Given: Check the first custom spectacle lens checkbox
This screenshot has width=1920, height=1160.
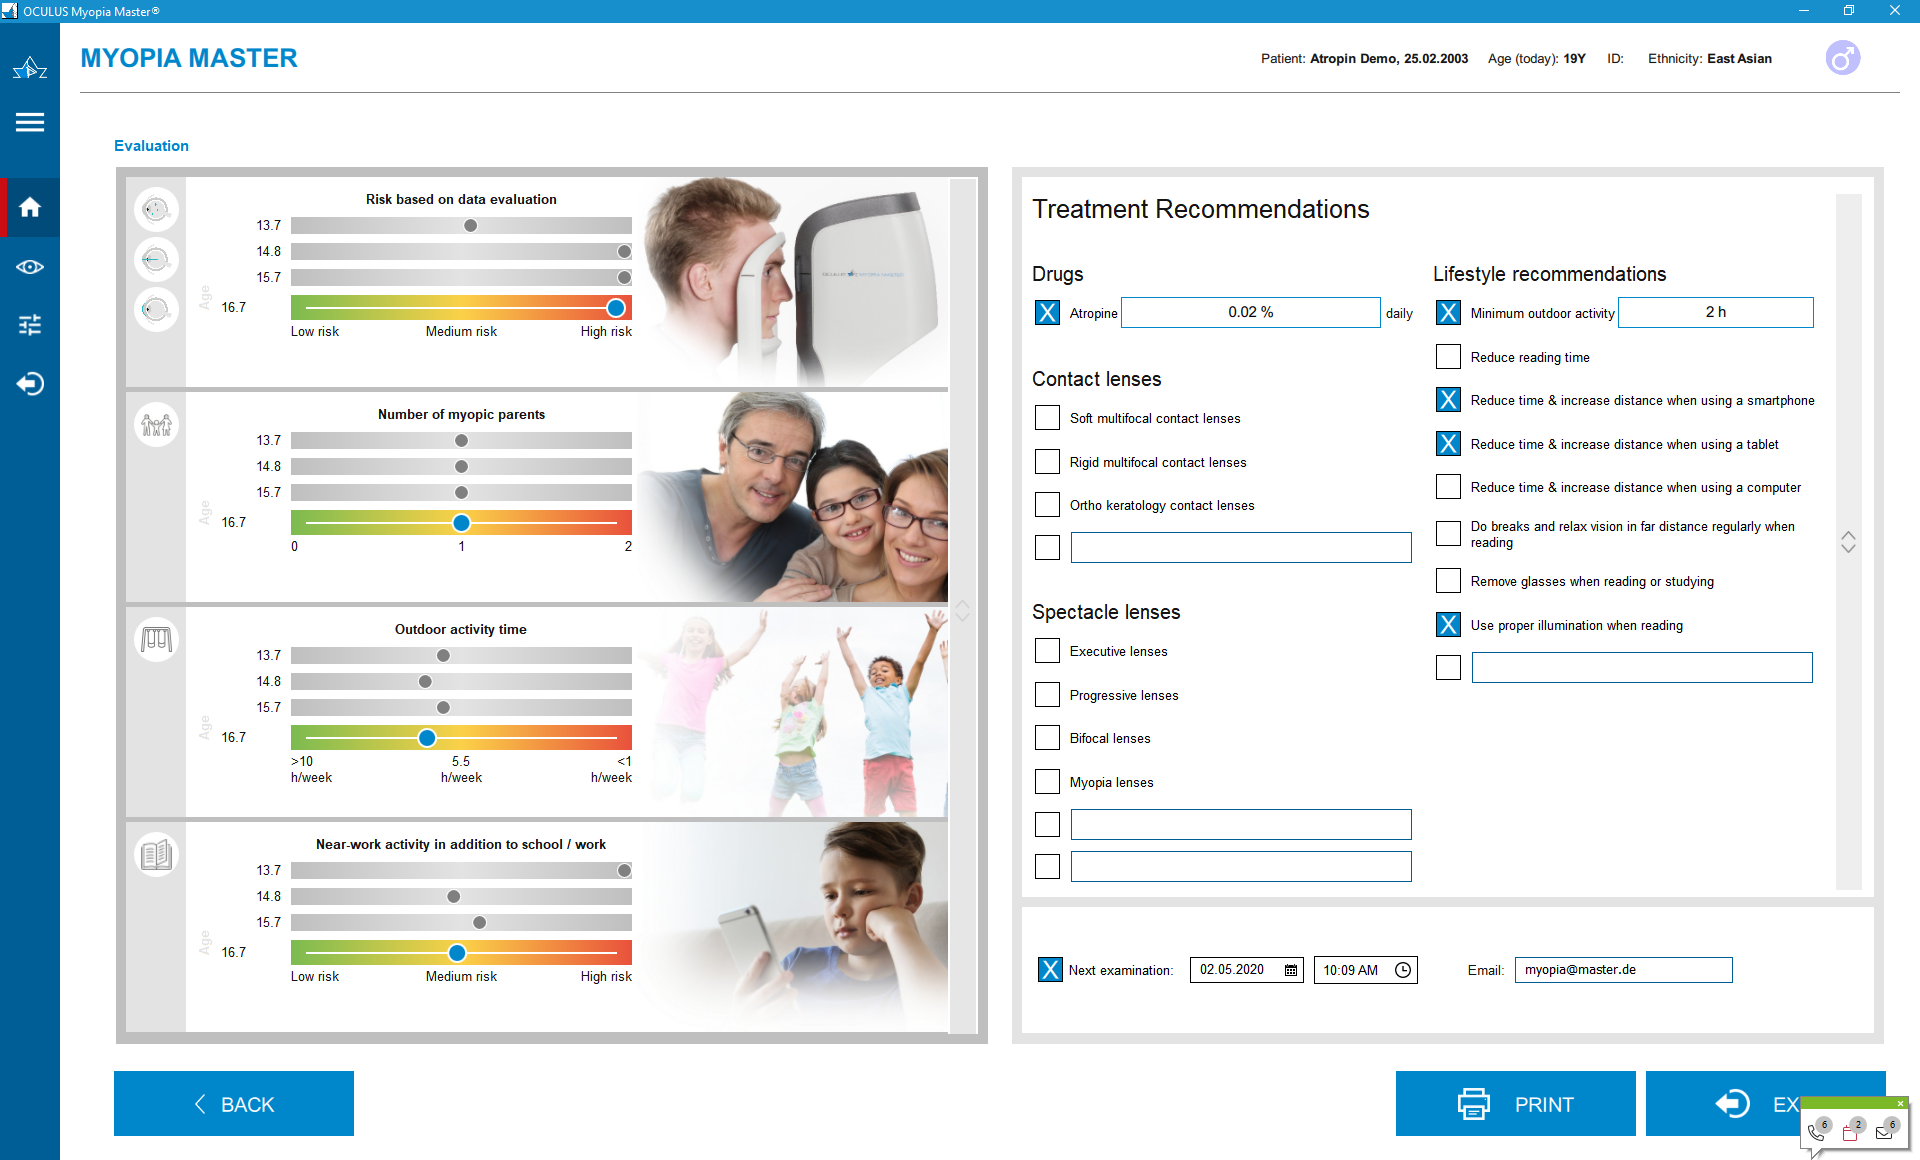Looking at the screenshot, I should coord(1047,825).
